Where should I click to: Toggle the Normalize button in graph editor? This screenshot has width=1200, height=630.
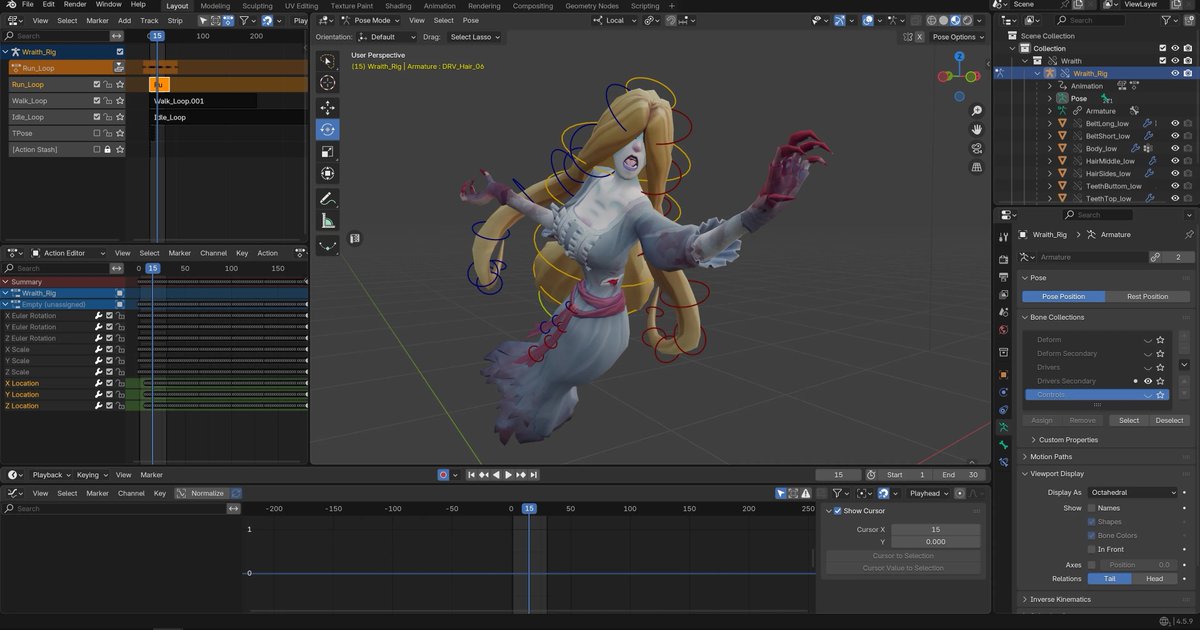click(202, 493)
